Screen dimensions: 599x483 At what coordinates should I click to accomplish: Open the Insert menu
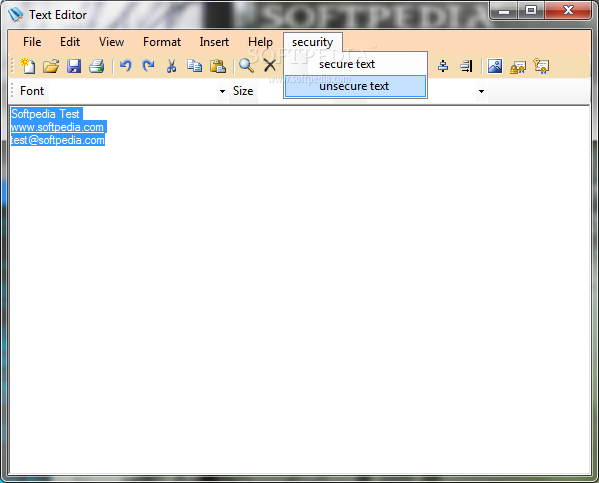214,42
